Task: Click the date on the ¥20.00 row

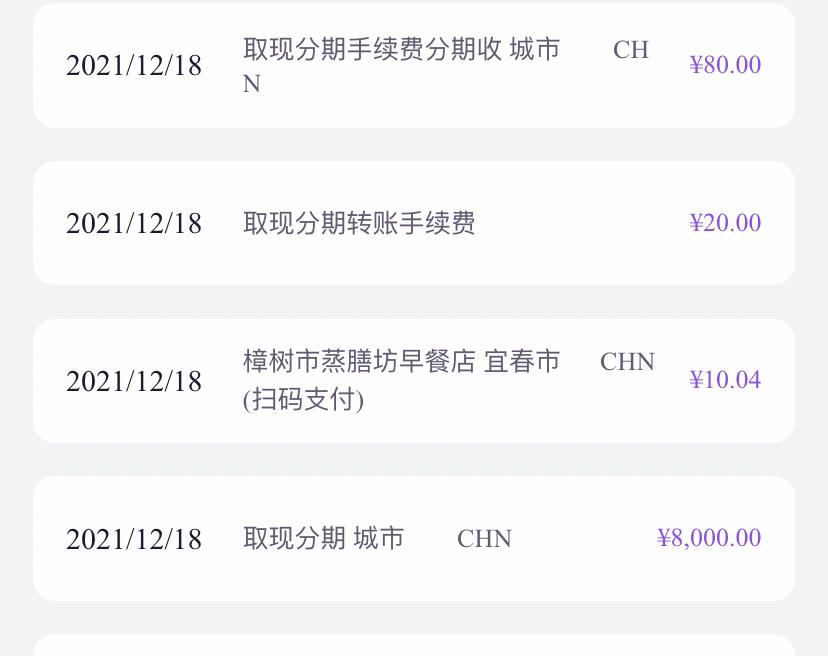Action: pyautogui.click(x=134, y=223)
